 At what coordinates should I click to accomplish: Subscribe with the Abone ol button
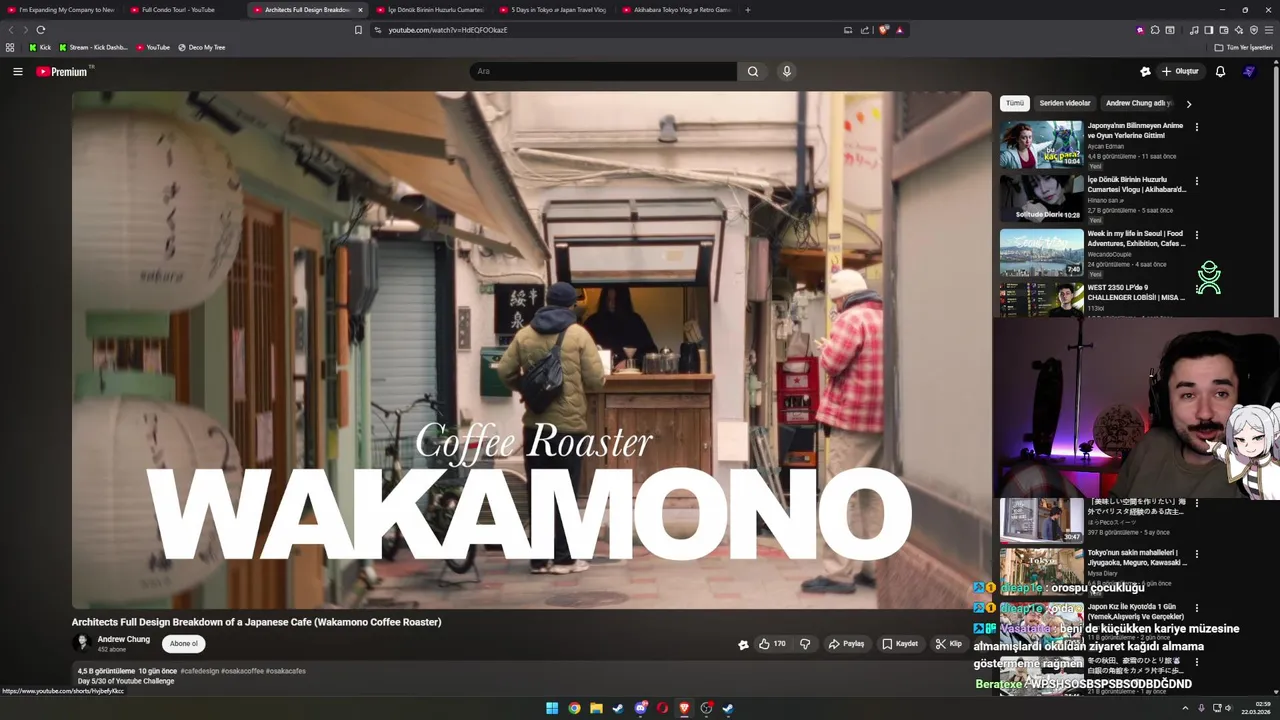tap(184, 644)
